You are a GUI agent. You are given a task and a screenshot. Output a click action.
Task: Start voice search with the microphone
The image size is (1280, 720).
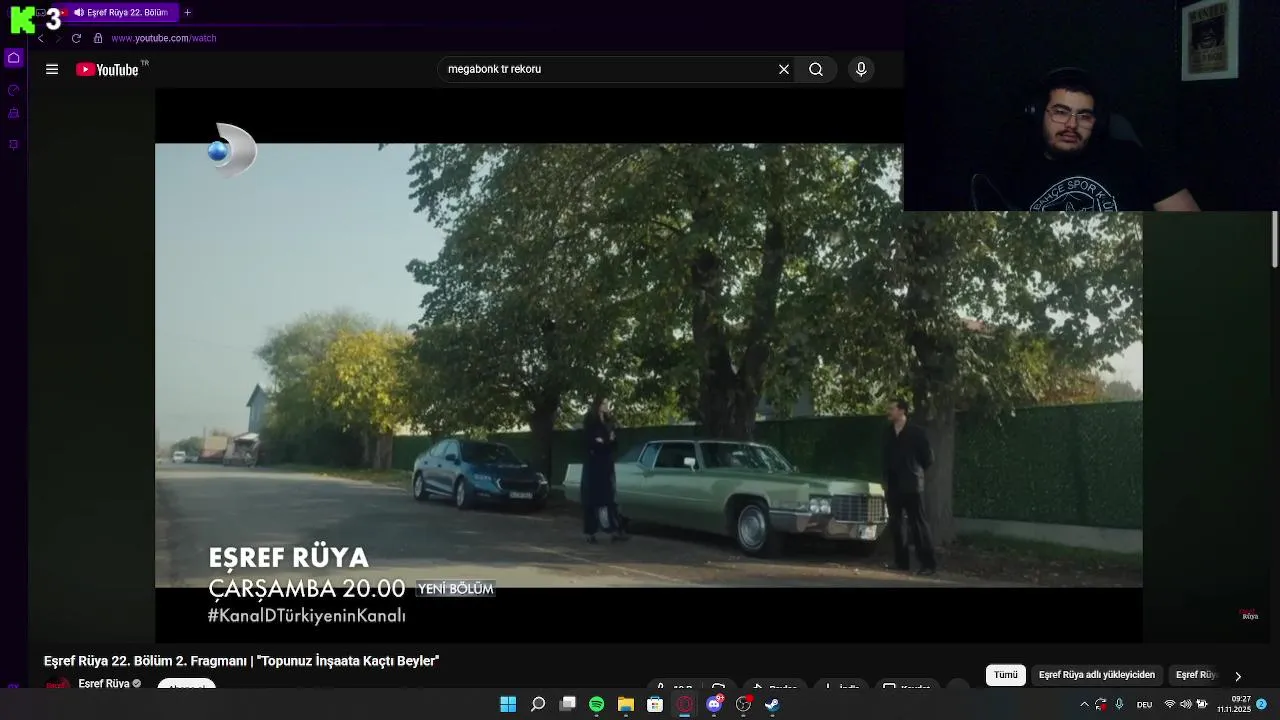coord(861,69)
